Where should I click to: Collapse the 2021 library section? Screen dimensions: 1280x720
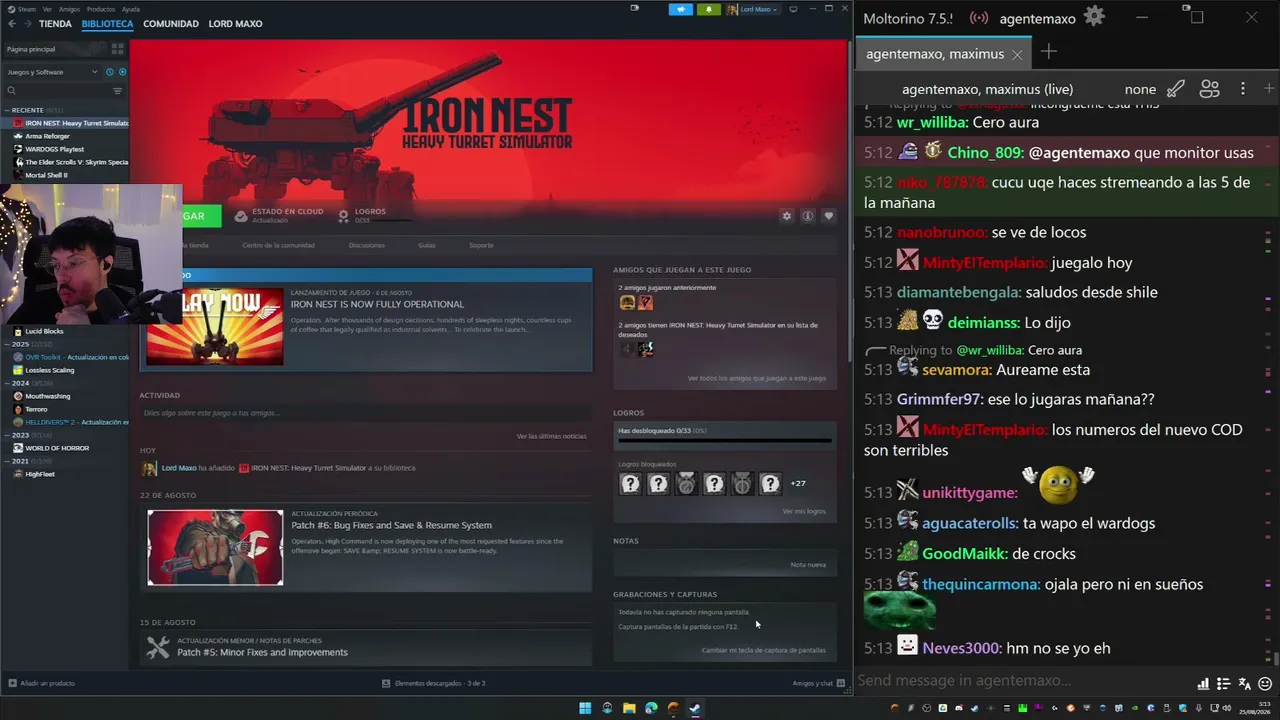8,461
